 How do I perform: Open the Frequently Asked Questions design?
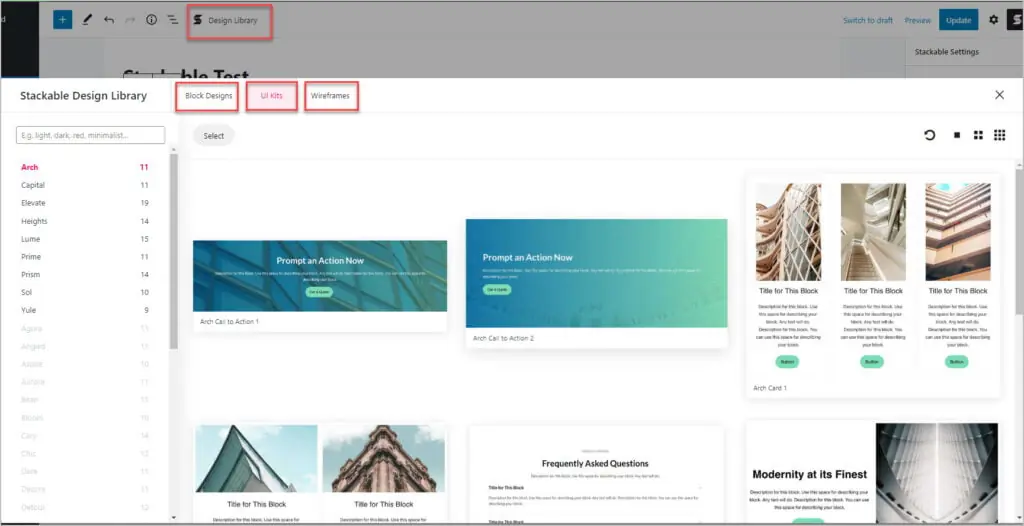coord(596,475)
